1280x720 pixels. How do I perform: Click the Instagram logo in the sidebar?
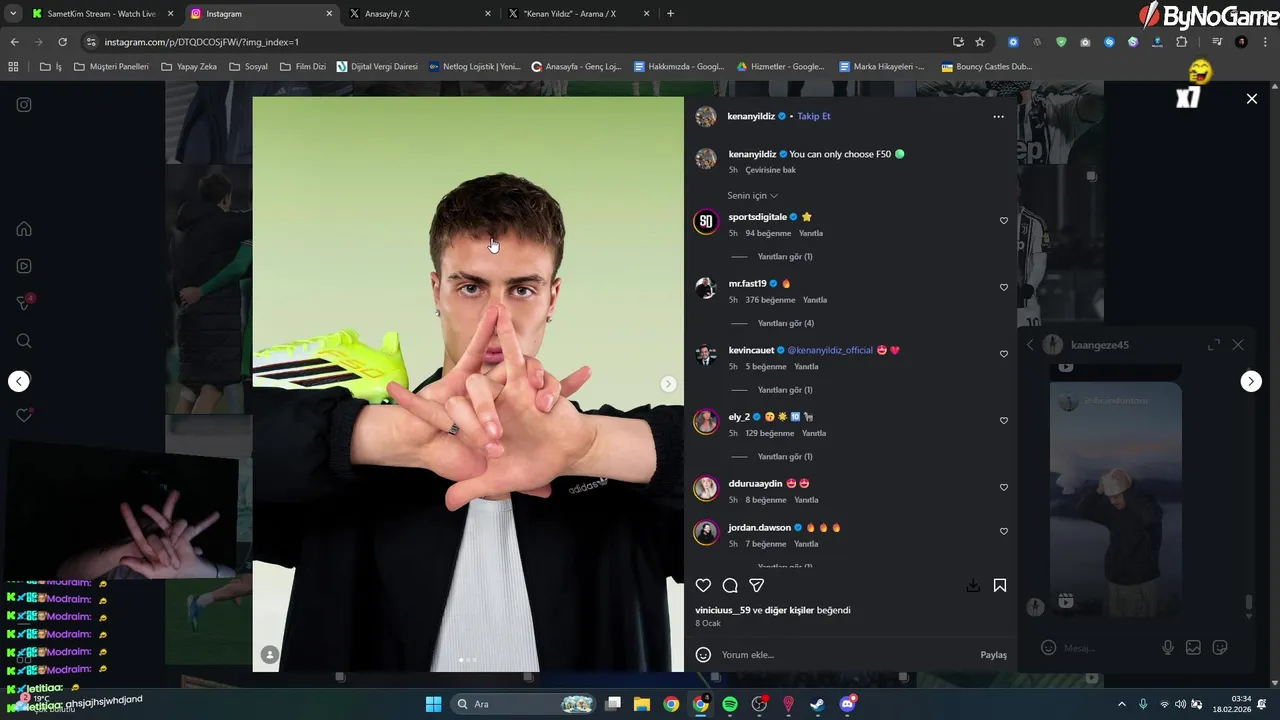click(24, 105)
